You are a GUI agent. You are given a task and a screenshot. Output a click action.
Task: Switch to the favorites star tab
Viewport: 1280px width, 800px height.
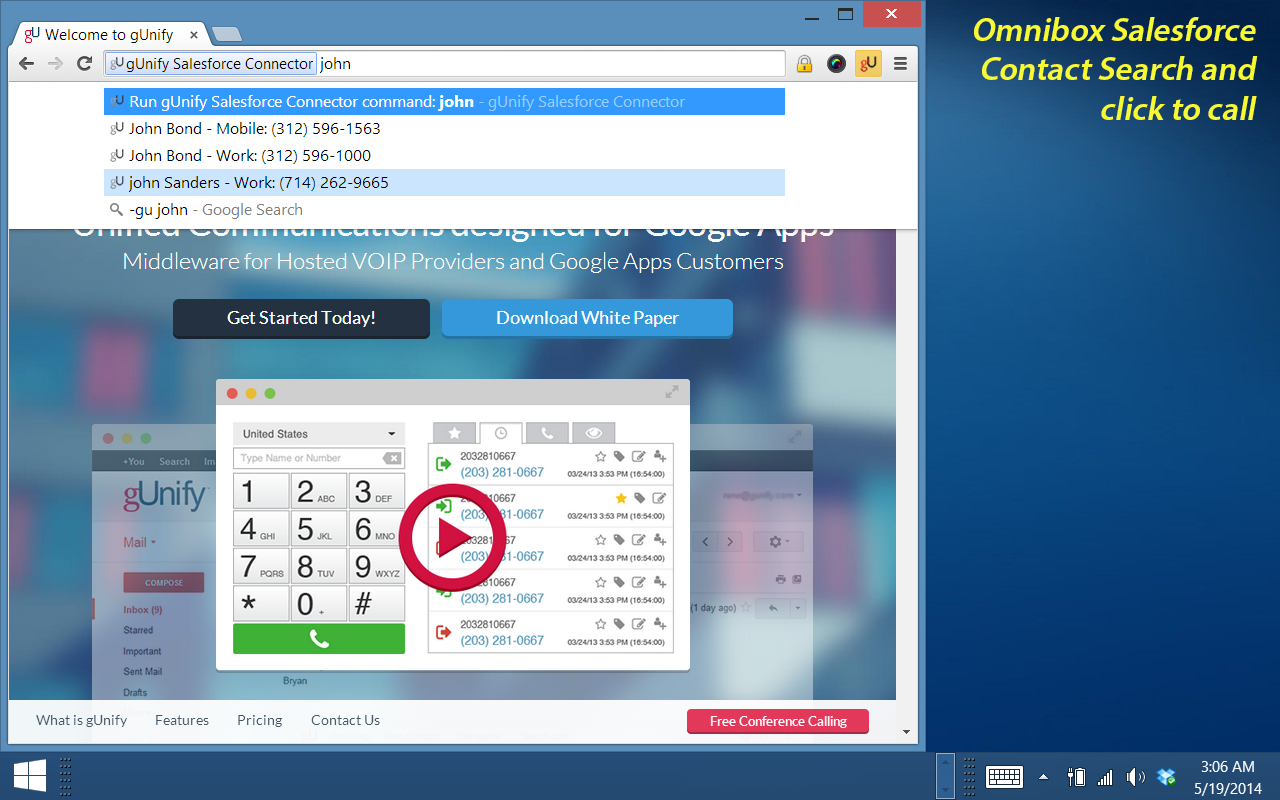click(x=454, y=433)
